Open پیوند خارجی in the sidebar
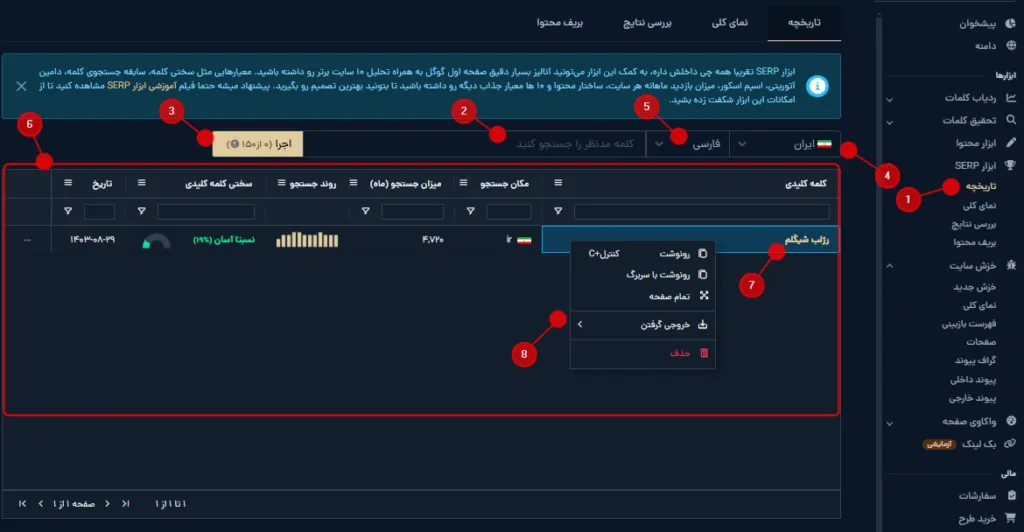The height and width of the screenshot is (532, 1024). pos(972,398)
